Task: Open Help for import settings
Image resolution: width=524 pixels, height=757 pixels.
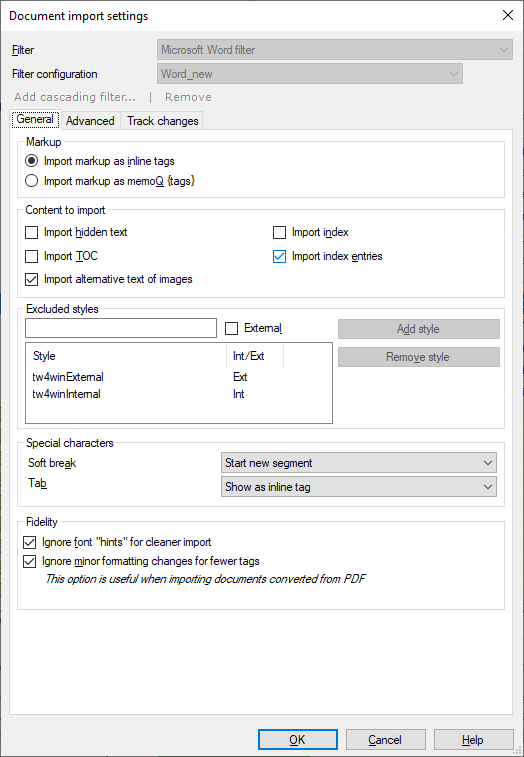Action: pos(473,740)
